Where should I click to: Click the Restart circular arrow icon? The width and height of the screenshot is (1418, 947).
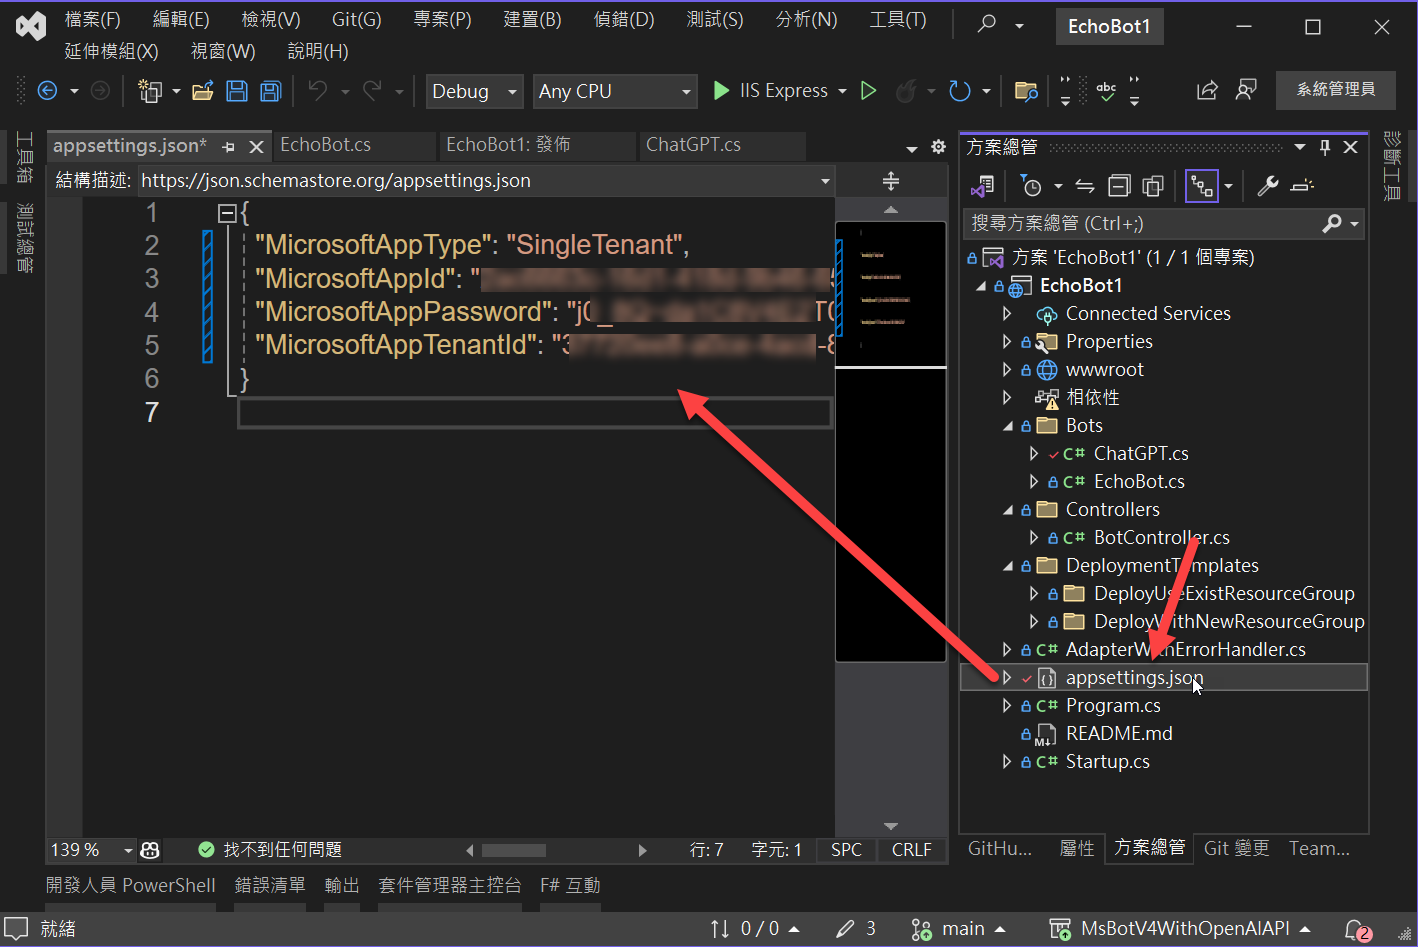pyautogui.click(x=960, y=91)
